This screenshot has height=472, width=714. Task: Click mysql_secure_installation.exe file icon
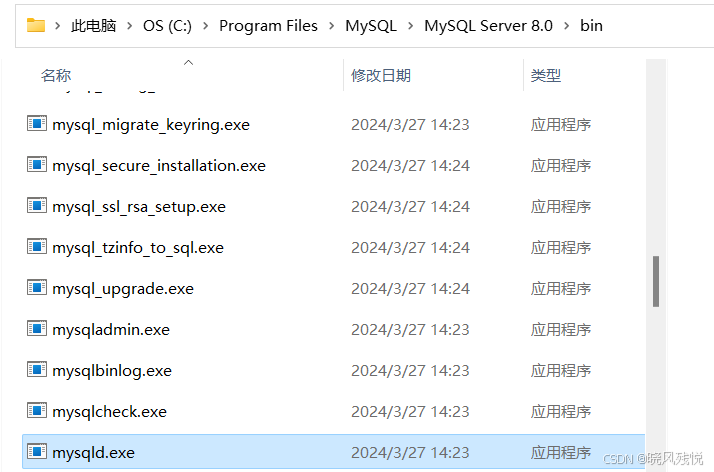[x=37, y=164]
